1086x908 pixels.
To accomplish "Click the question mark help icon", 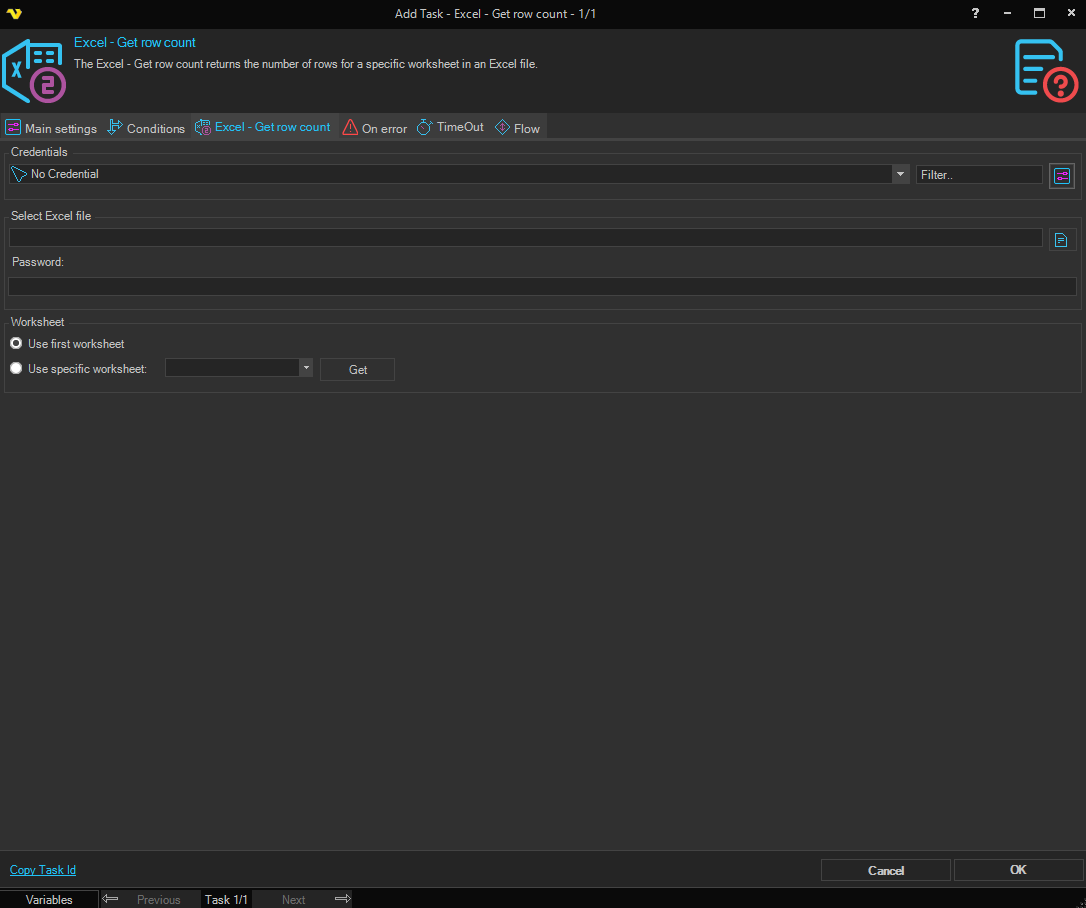I will [x=975, y=13].
